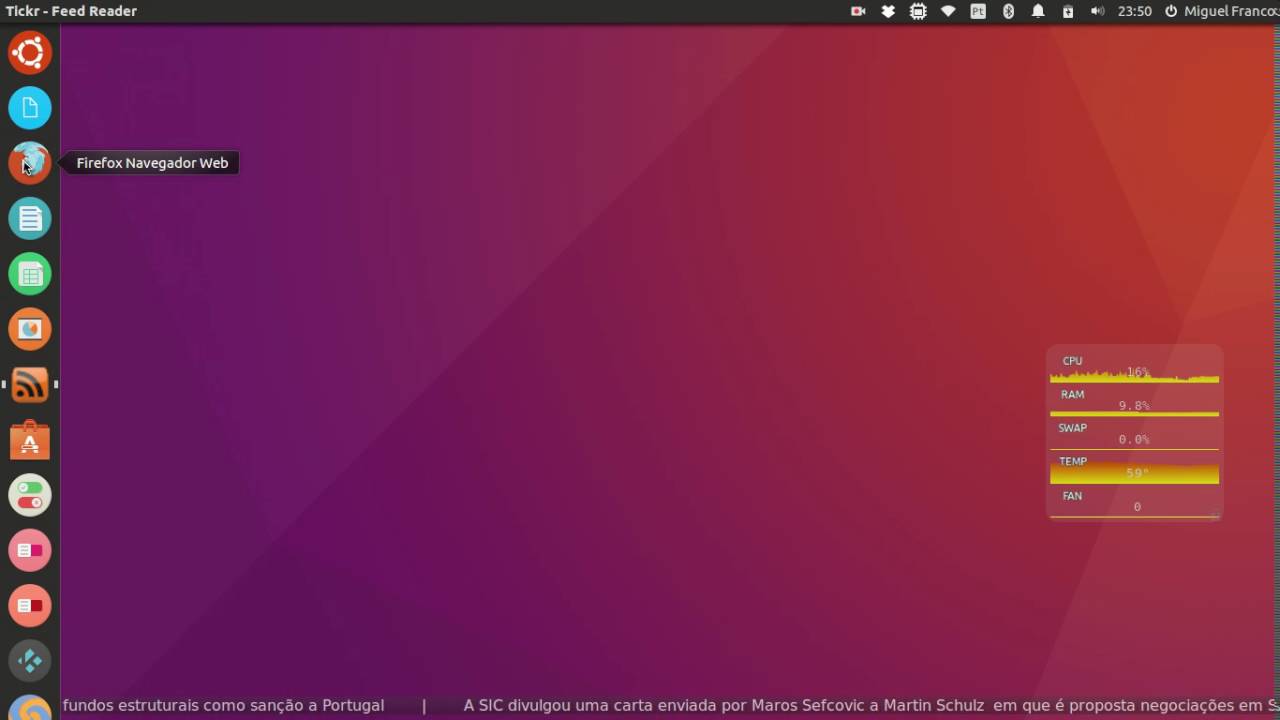Launch Firefox Navegador Web from the launcher
1280x720 pixels.
tap(30, 163)
